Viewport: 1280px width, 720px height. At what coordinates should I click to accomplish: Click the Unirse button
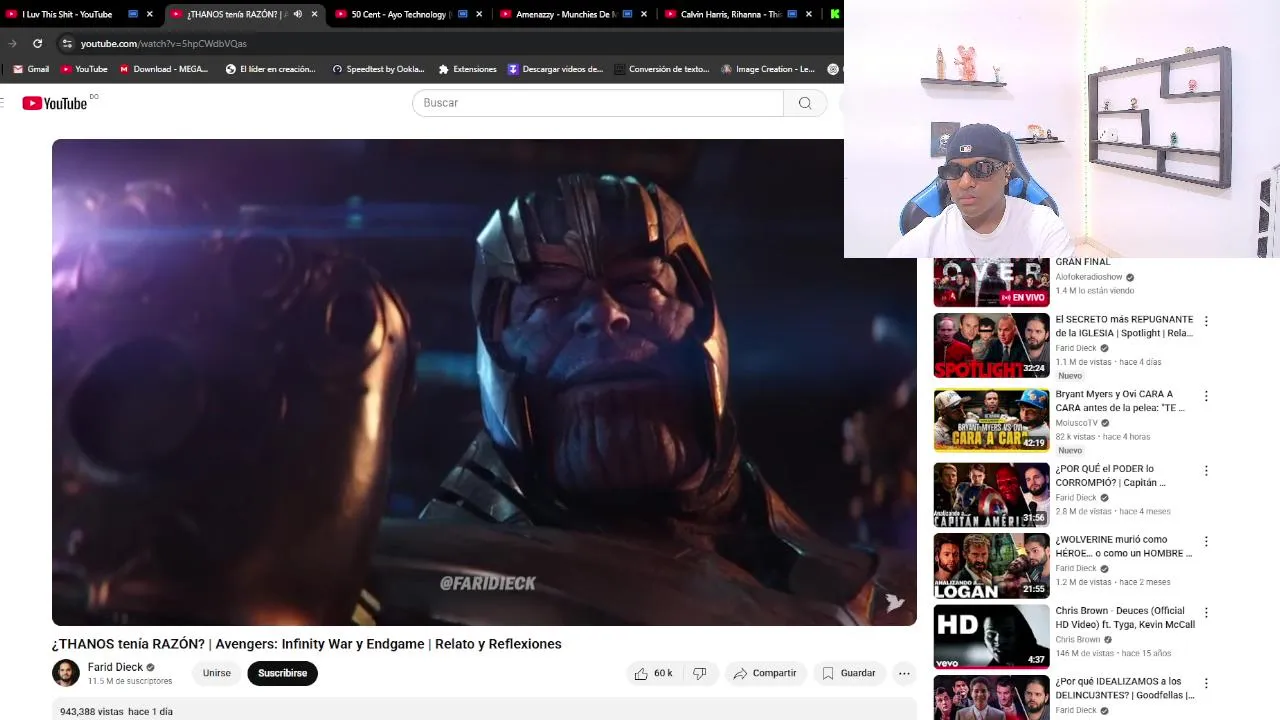coord(217,673)
